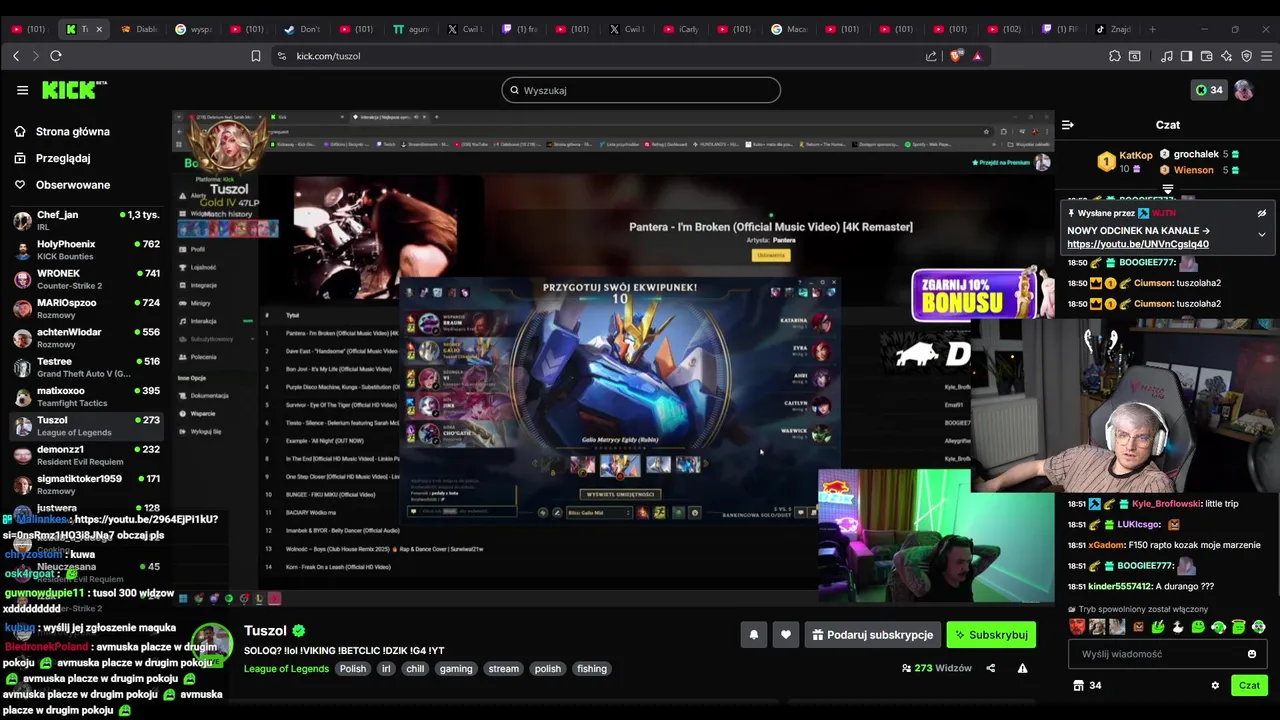
Task: Share the stream via share icon
Action: [x=991, y=668]
